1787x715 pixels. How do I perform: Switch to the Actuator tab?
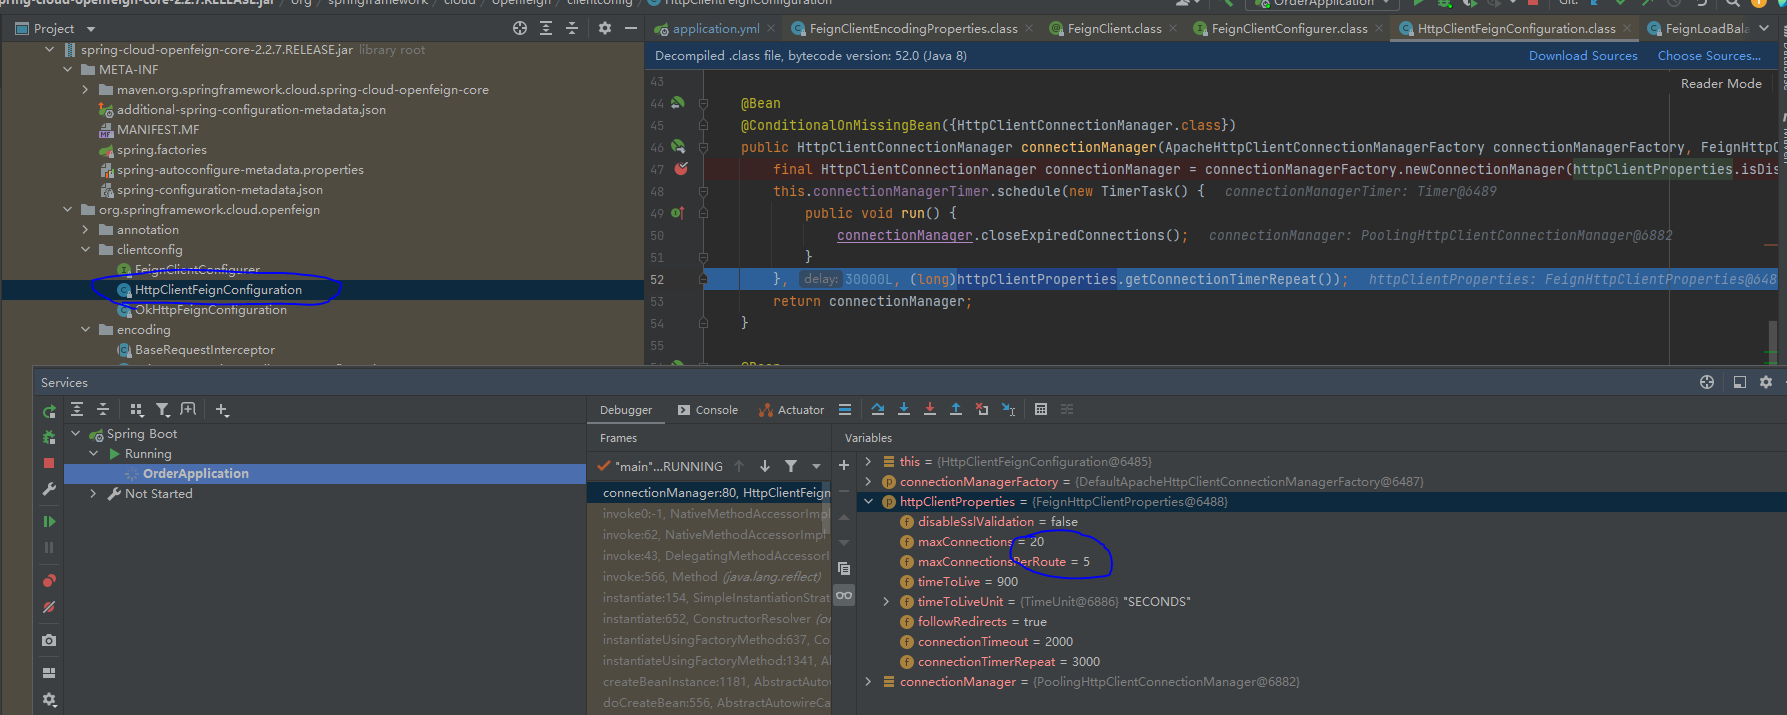pos(792,410)
